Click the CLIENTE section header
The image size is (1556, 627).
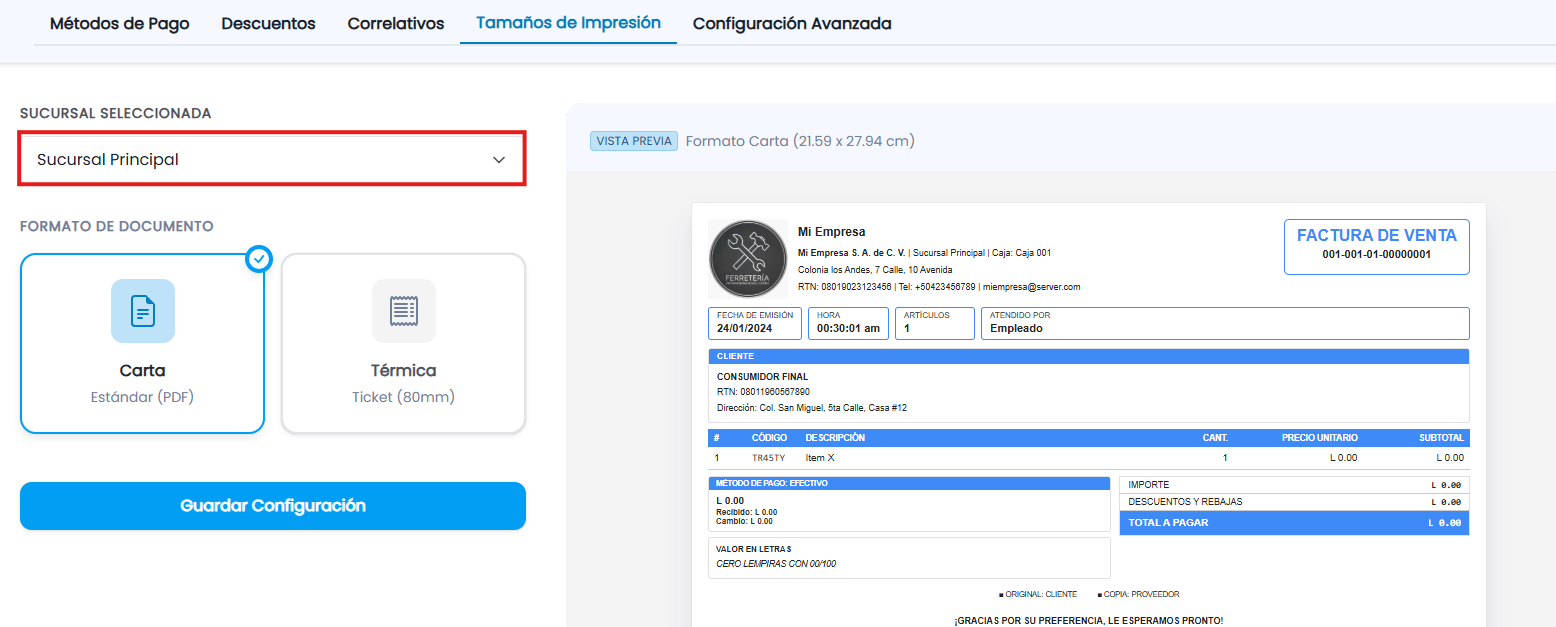click(x=1088, y=356)
